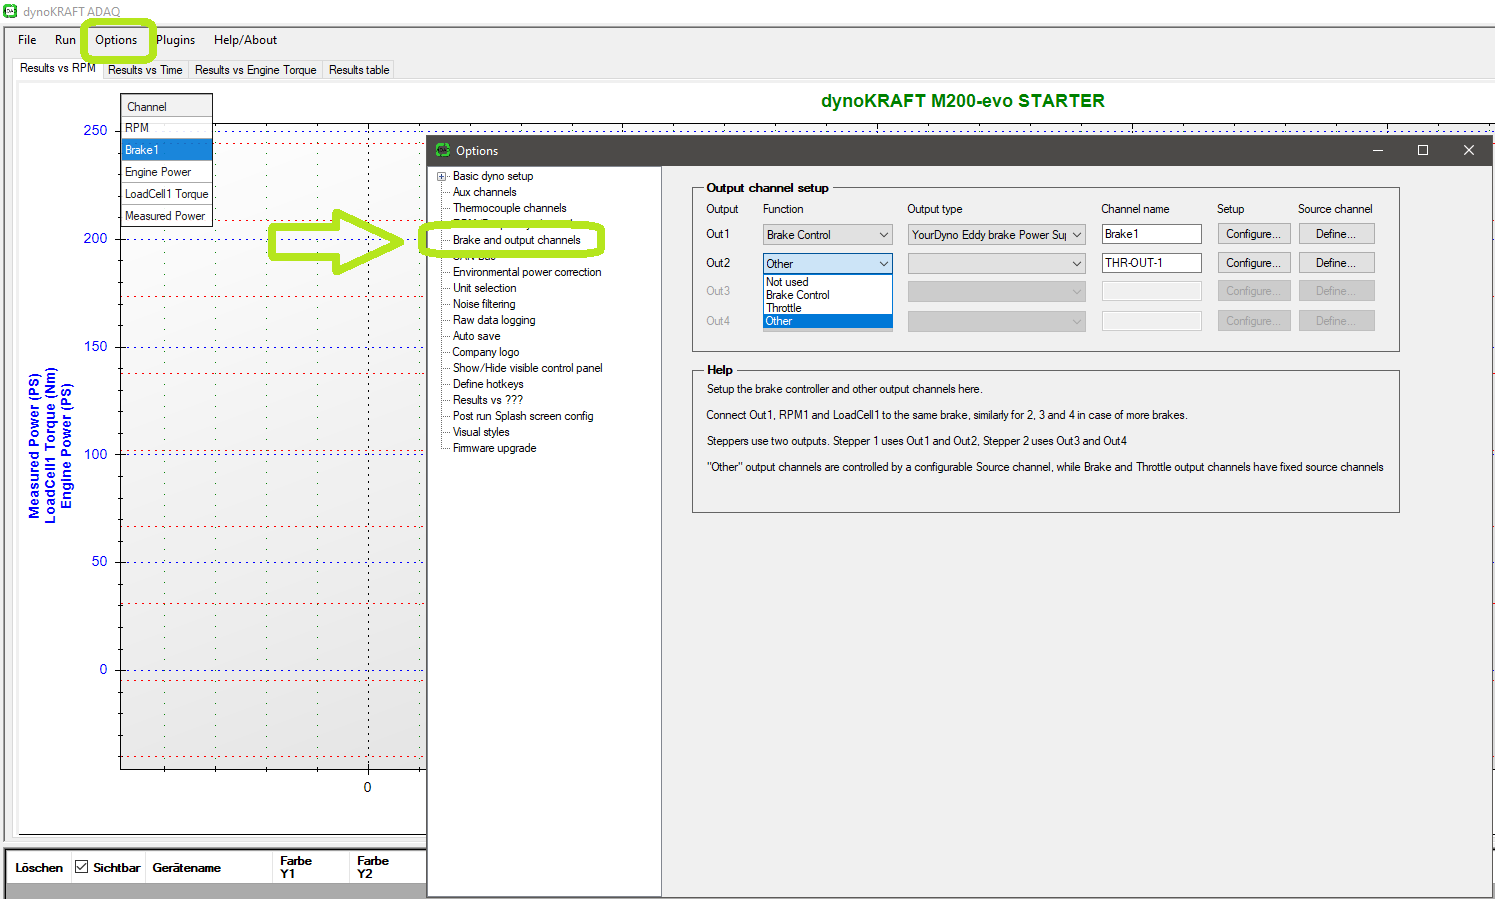
Task: Select Results vs ??? tree item
Action: (x=488, y=400)
